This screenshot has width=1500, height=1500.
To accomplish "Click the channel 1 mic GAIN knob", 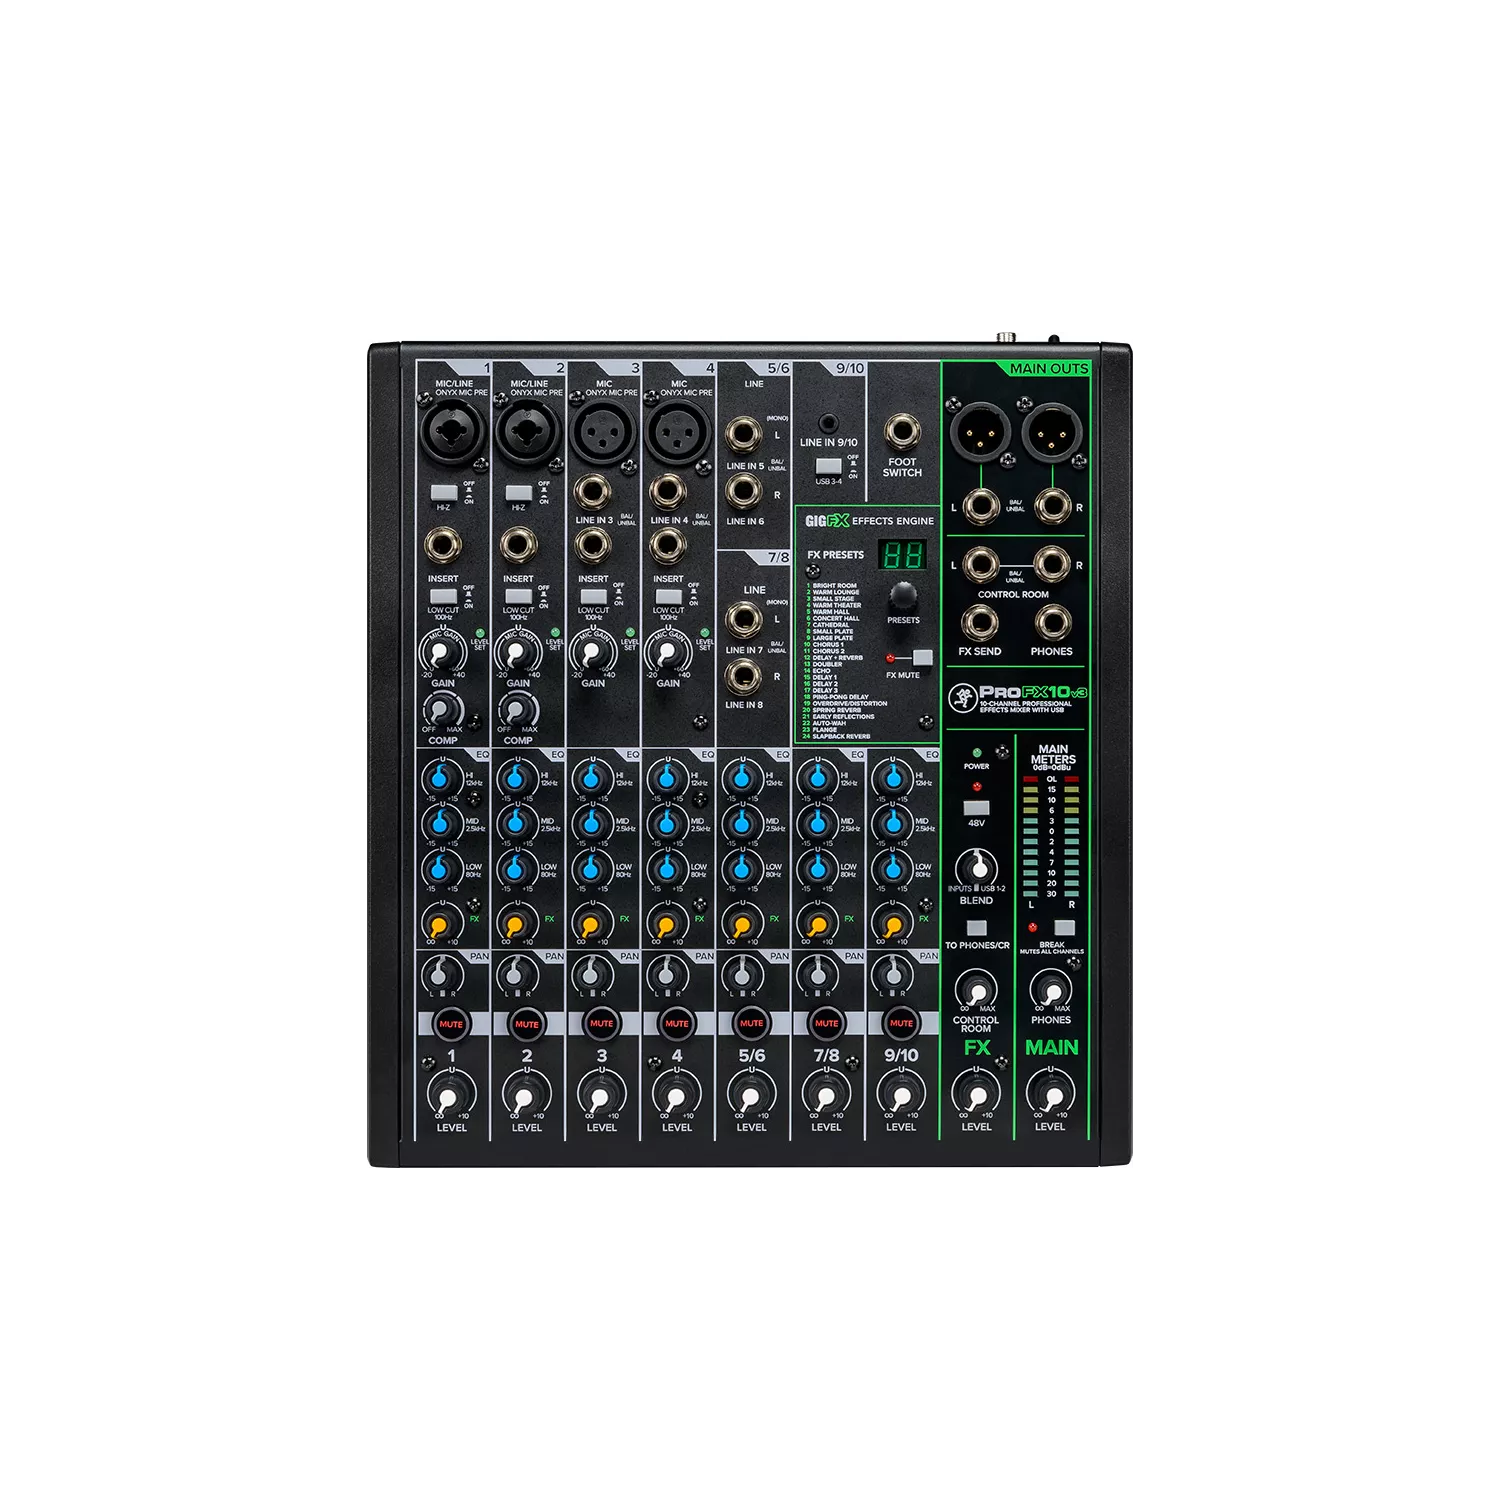I will point(442,654).
